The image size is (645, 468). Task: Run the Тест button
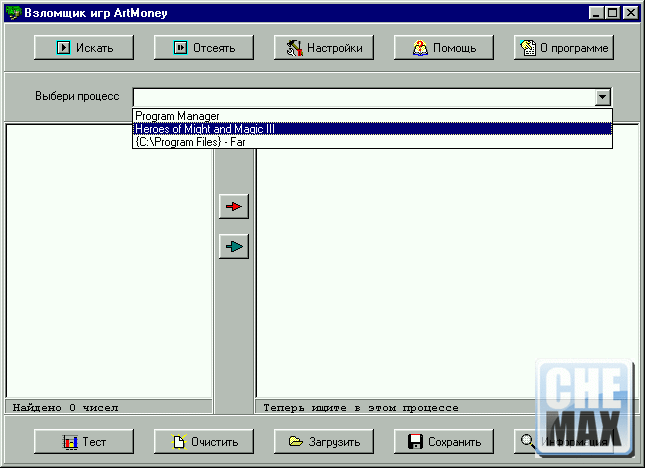pos(84,441)
